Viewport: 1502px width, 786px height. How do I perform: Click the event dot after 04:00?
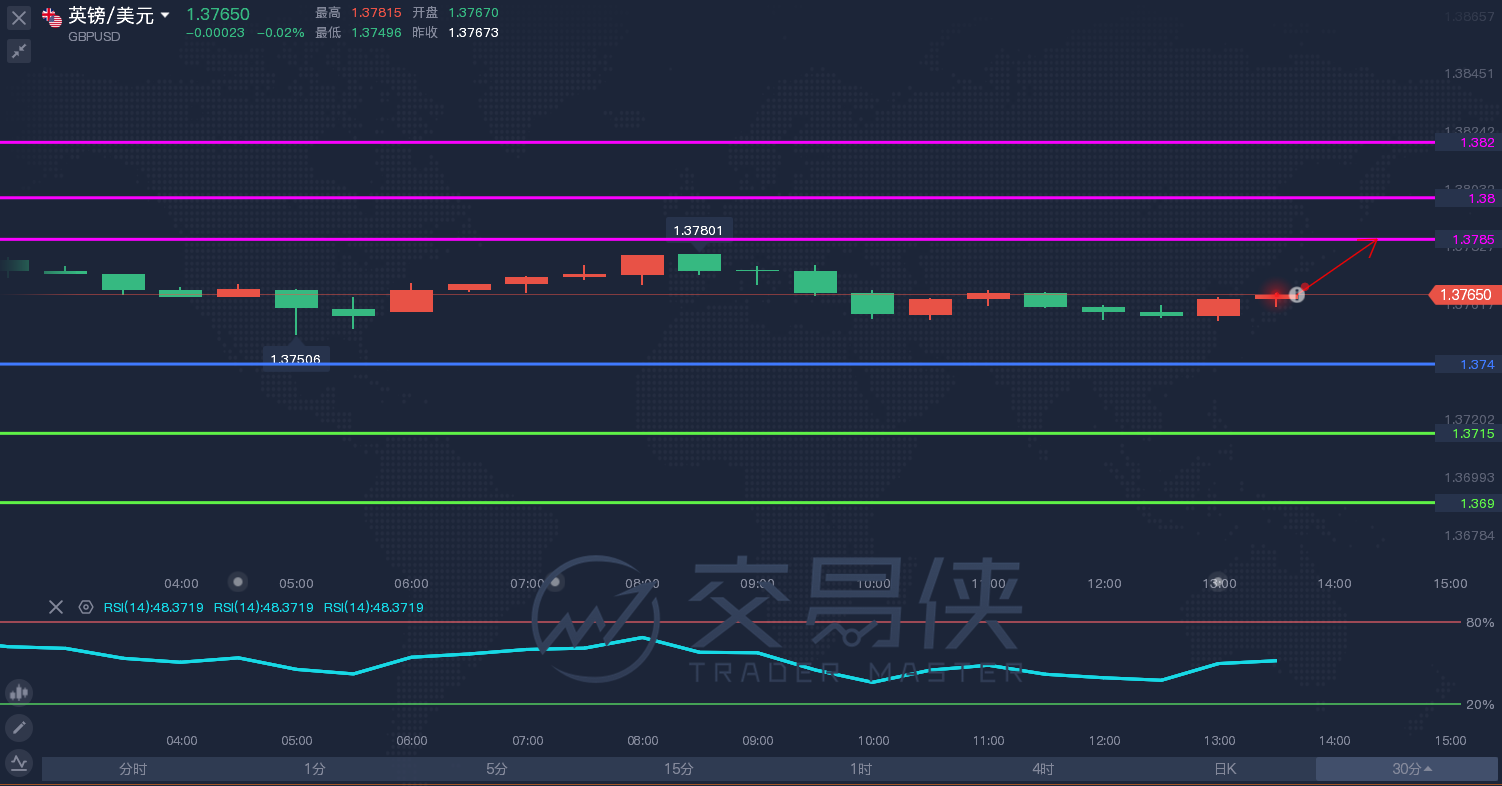point(237,581)
